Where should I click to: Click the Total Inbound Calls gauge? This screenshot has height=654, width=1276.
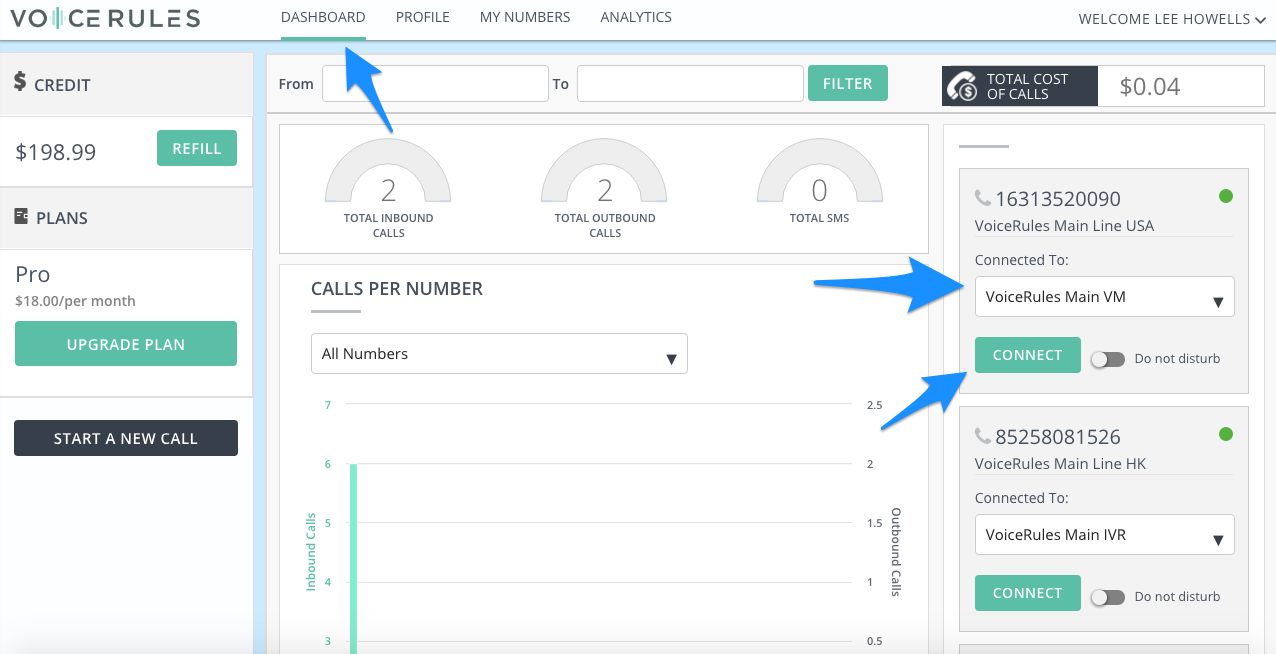pos(388,183)
